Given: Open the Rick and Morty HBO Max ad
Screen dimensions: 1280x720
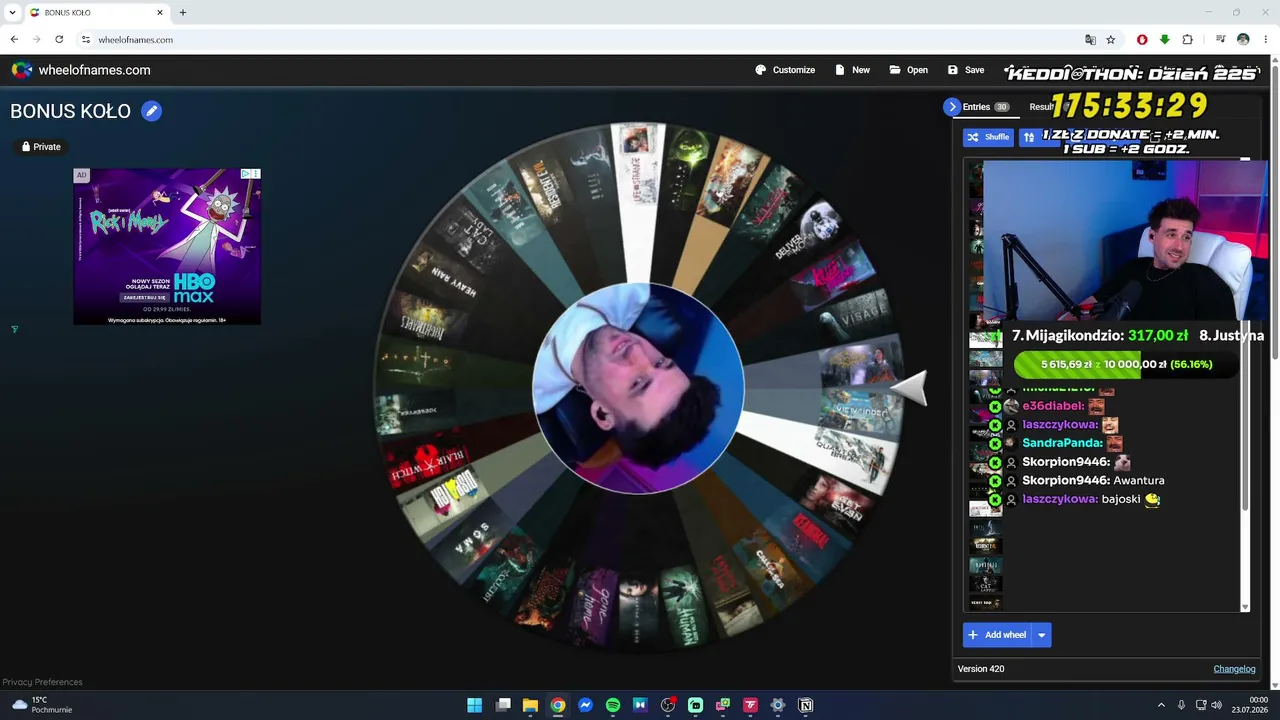Looking at the screenshot, I should click(x=167, y=246).
